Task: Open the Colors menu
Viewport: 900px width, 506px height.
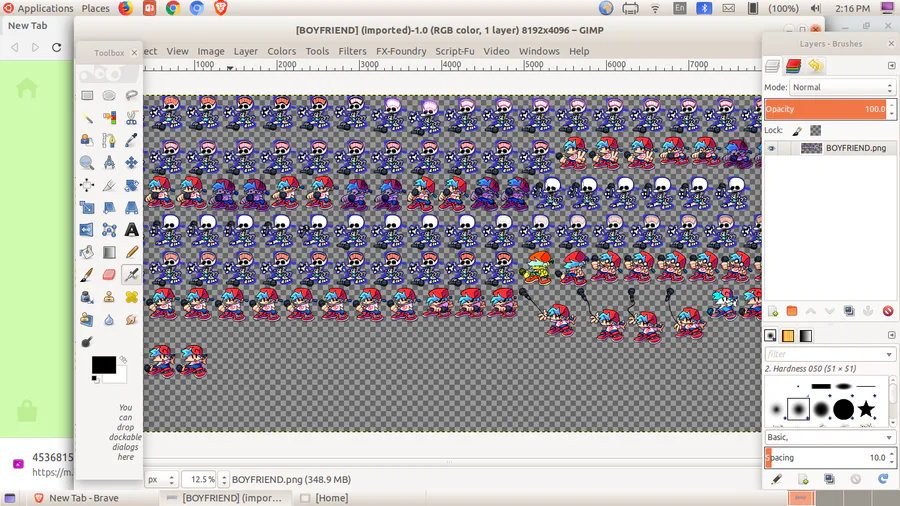Action: point(281,51)
